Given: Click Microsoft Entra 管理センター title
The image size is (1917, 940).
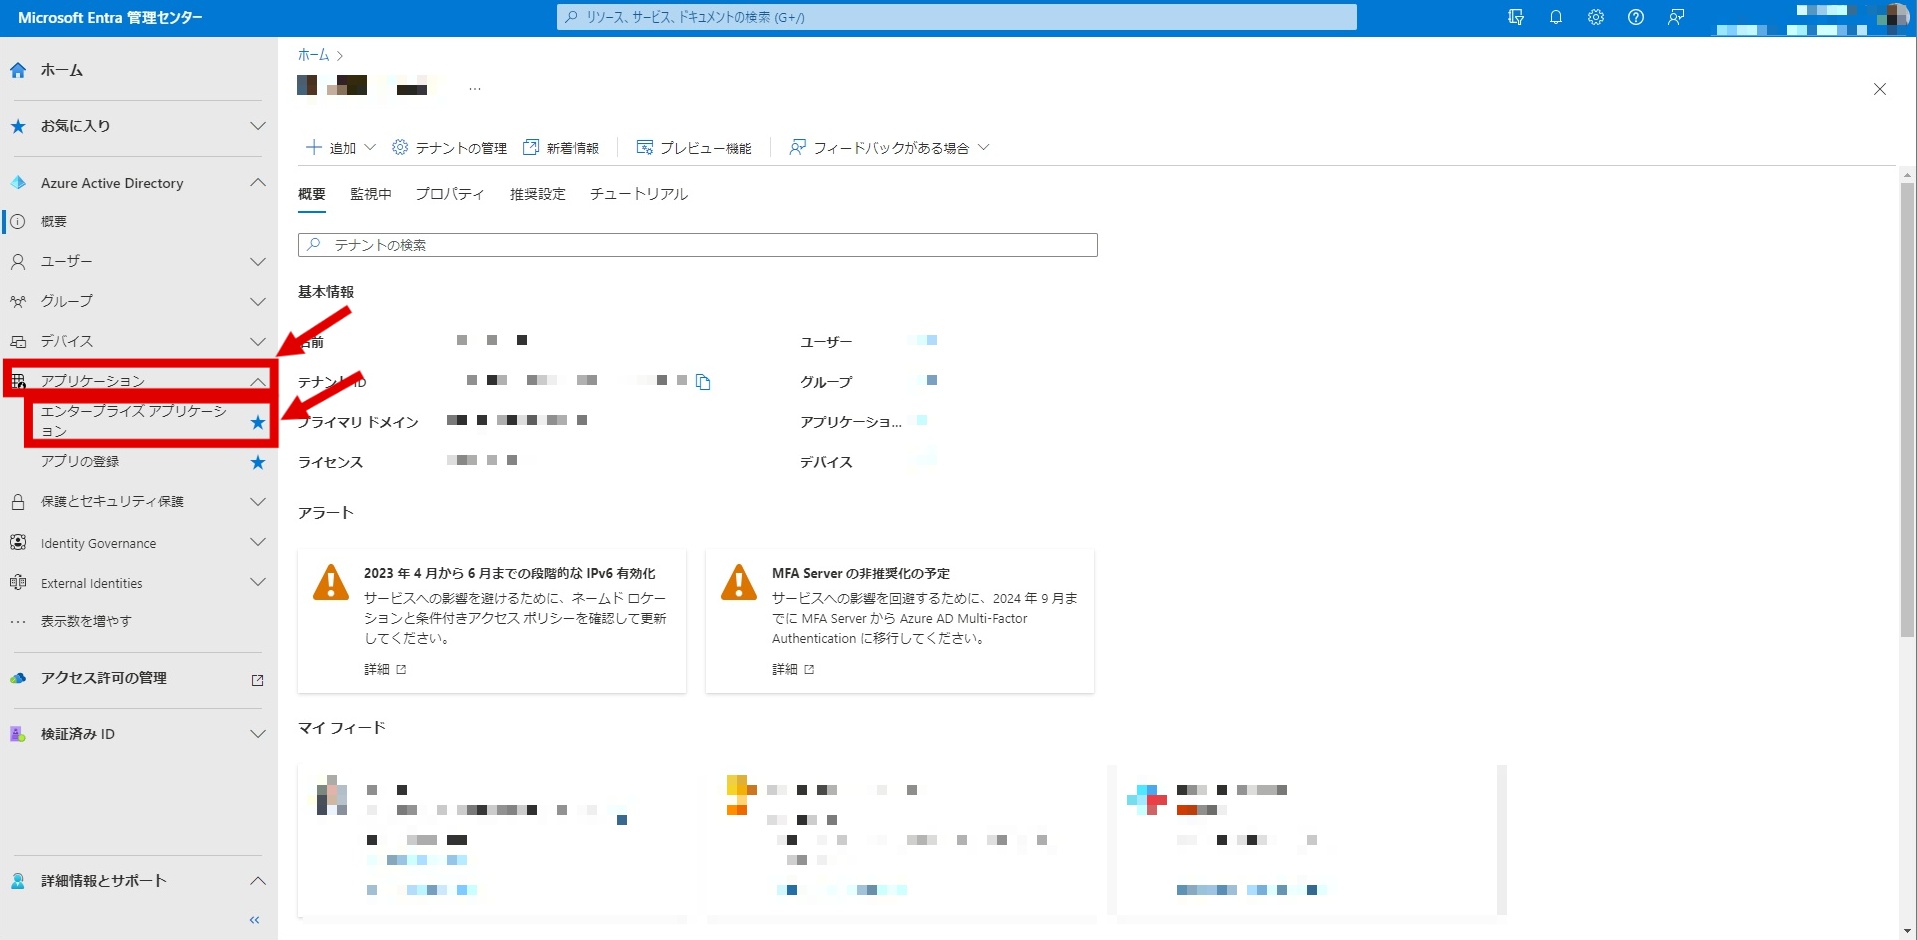Looking at the screenshot, I should 110,18.
